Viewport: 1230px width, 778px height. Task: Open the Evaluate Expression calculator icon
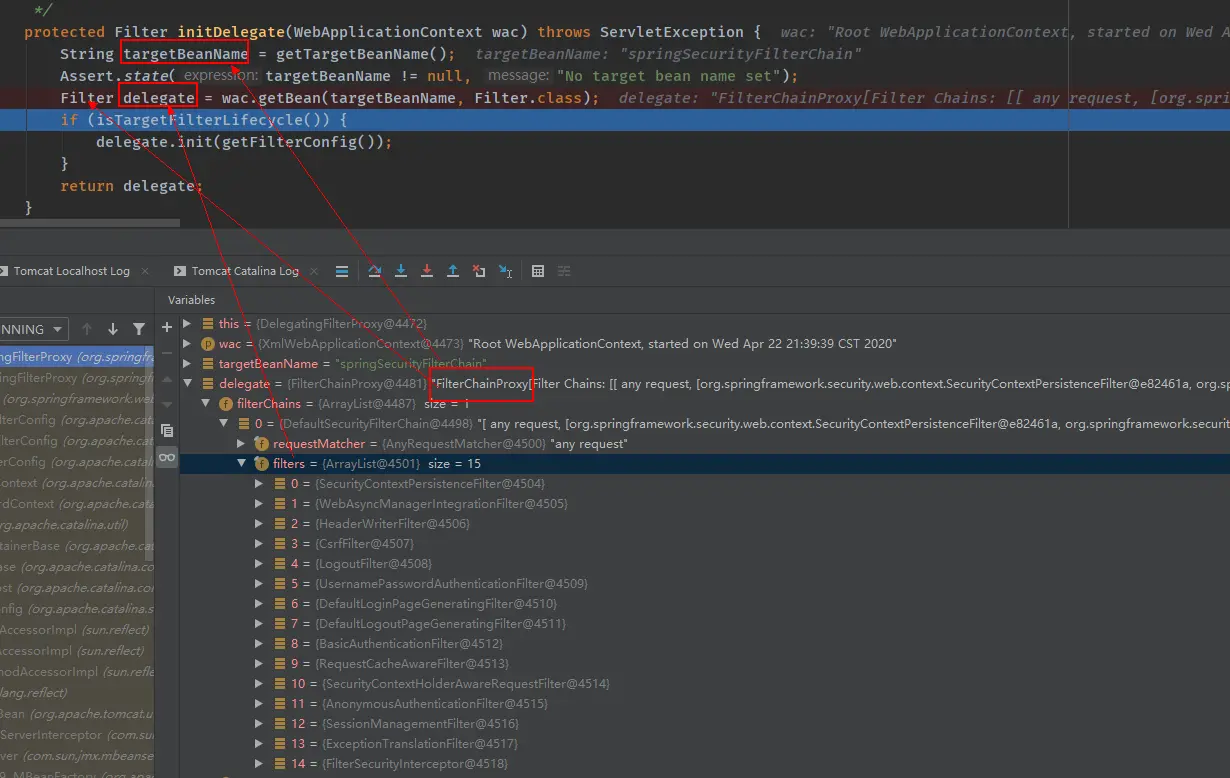(536, 270)
